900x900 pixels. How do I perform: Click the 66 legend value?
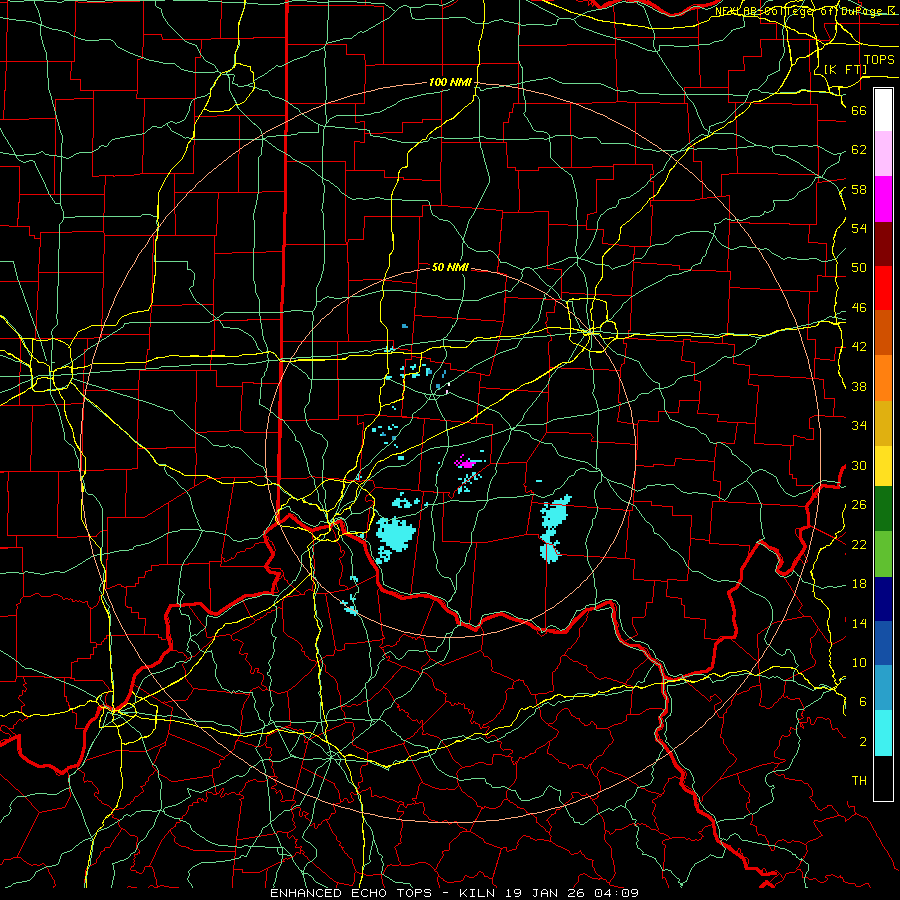859,110
